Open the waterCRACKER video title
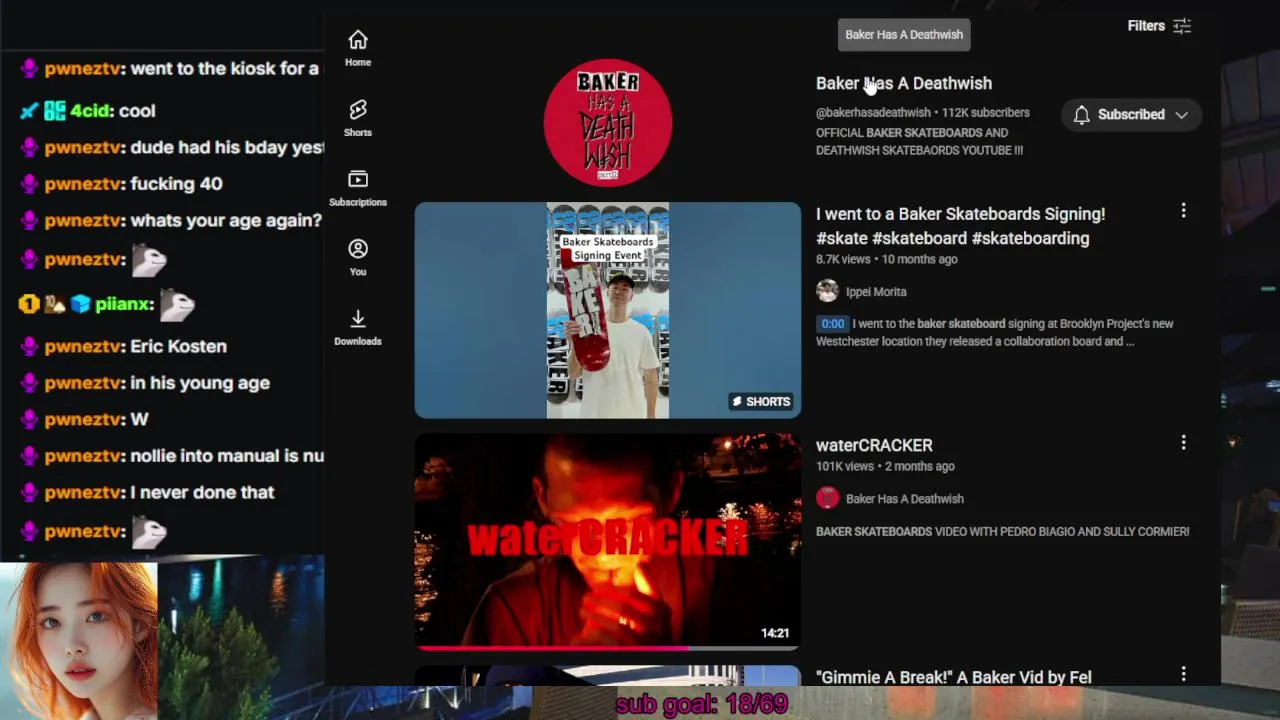Screen dimensions: 1280x720 (x=874, y=445)
